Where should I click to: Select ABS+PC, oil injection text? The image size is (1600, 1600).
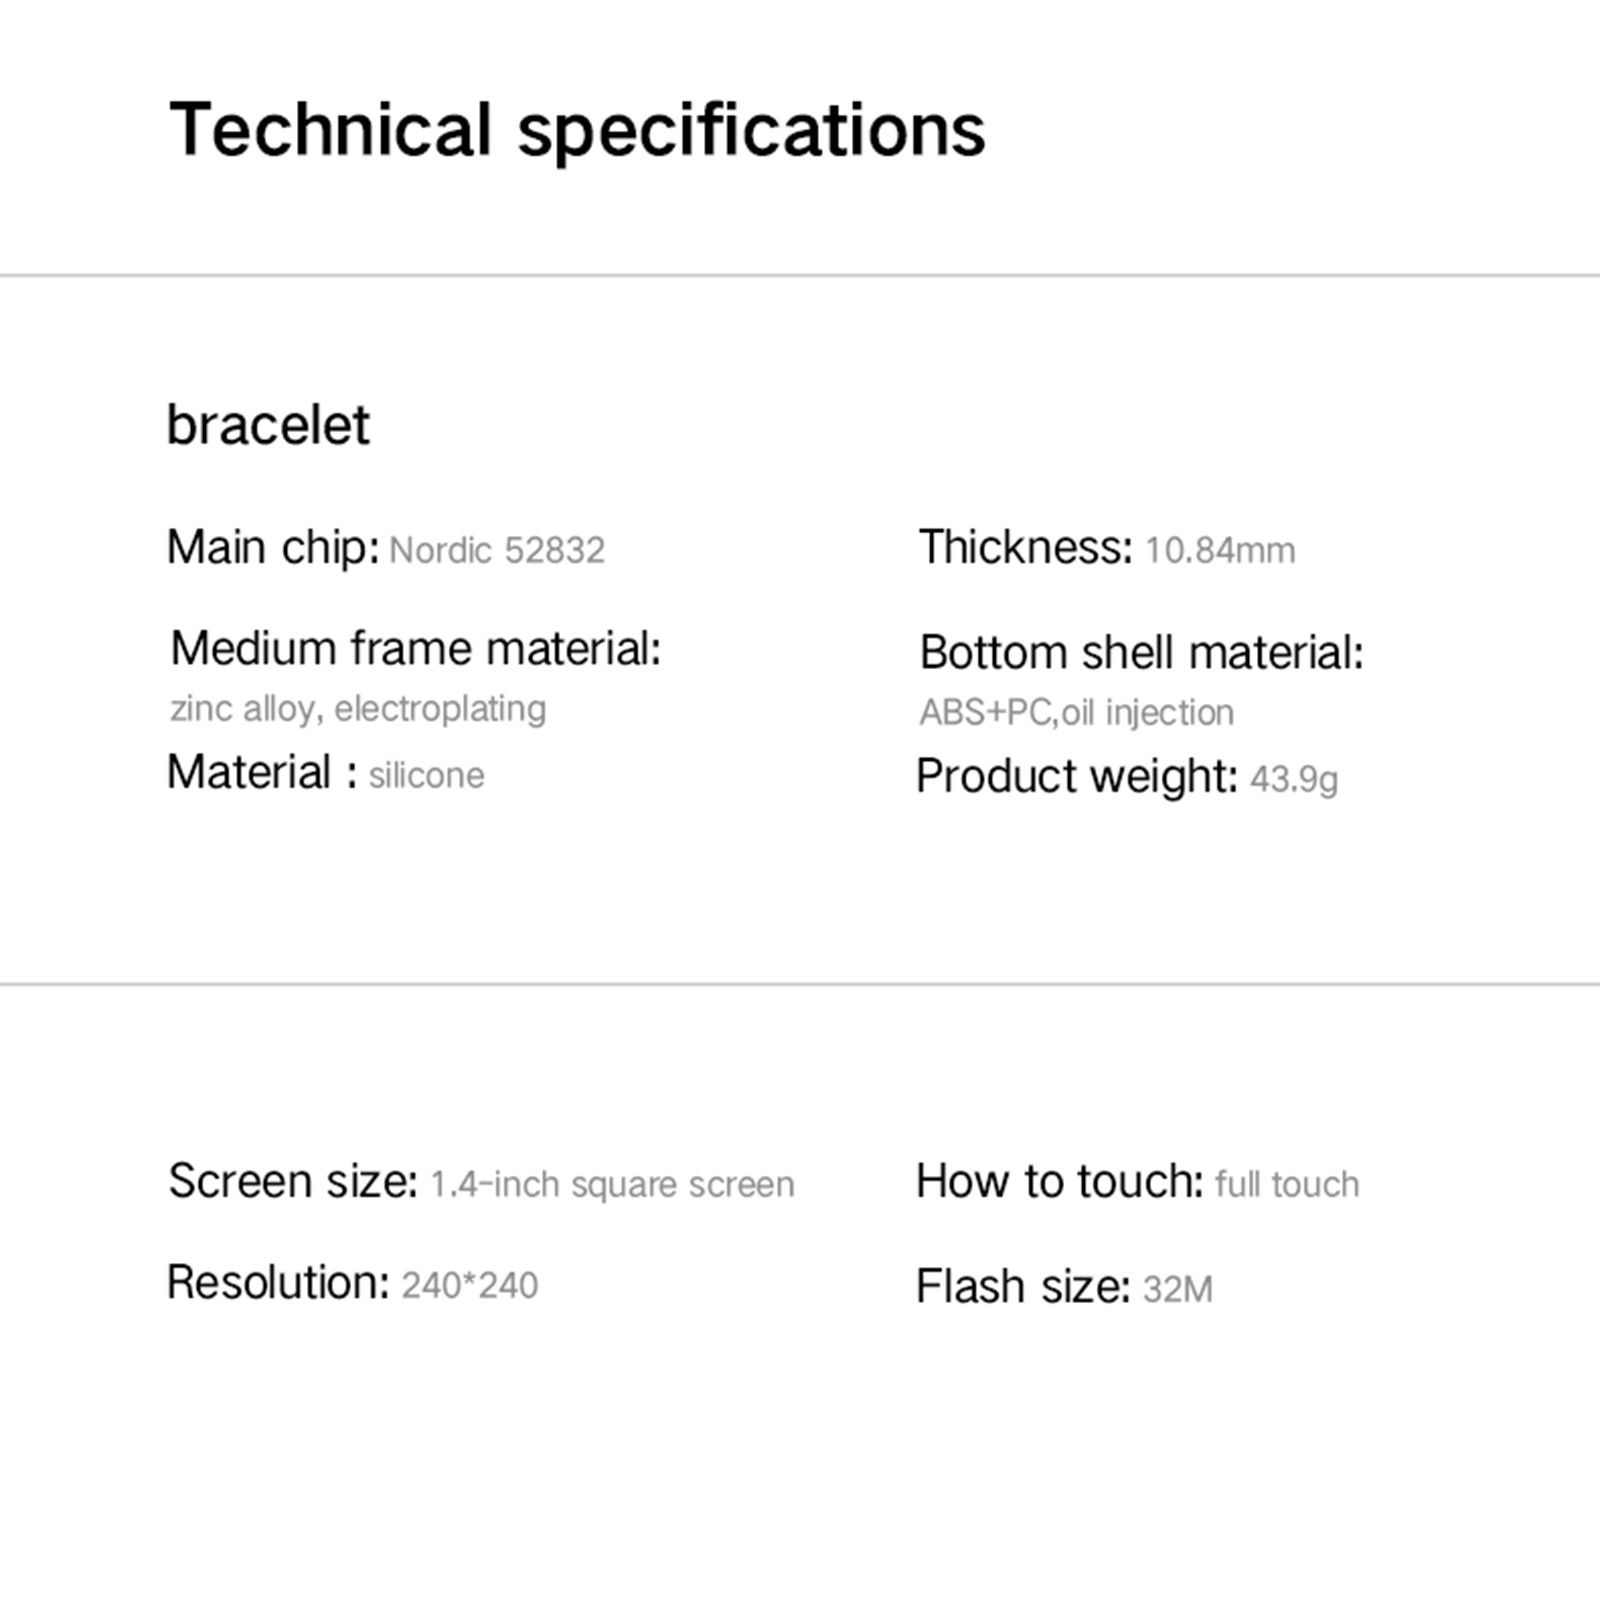click(1076, 713)
